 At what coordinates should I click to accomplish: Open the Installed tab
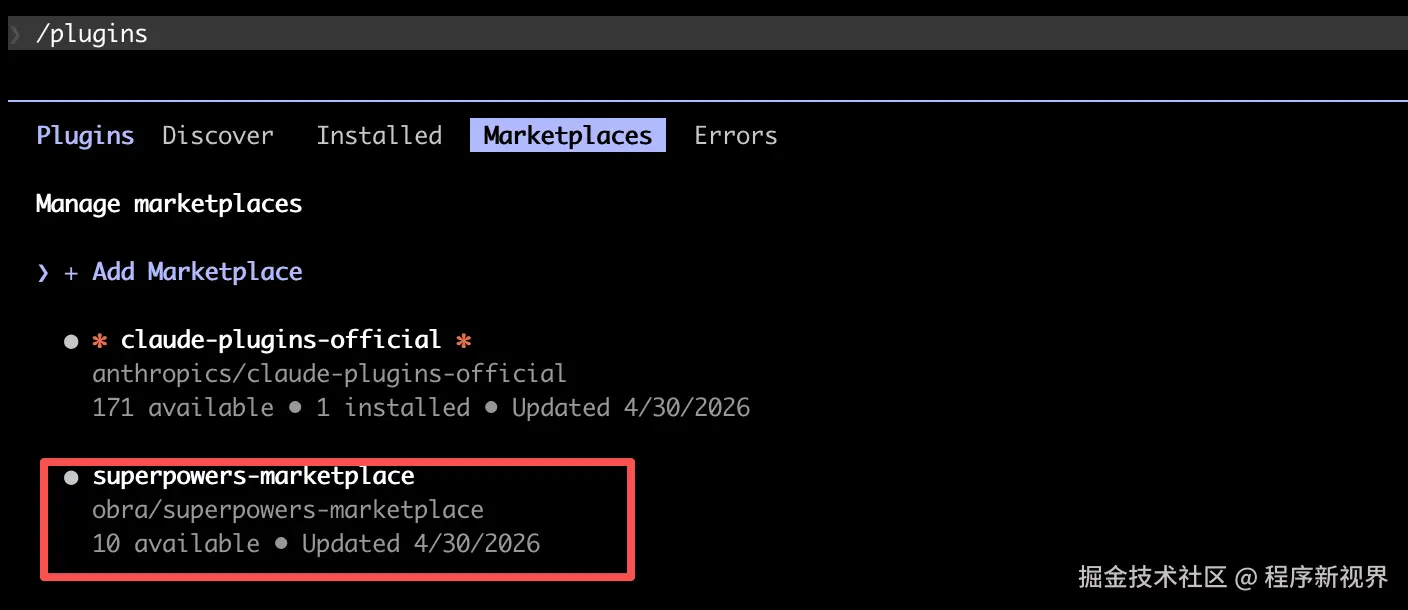tap(379, 136)
